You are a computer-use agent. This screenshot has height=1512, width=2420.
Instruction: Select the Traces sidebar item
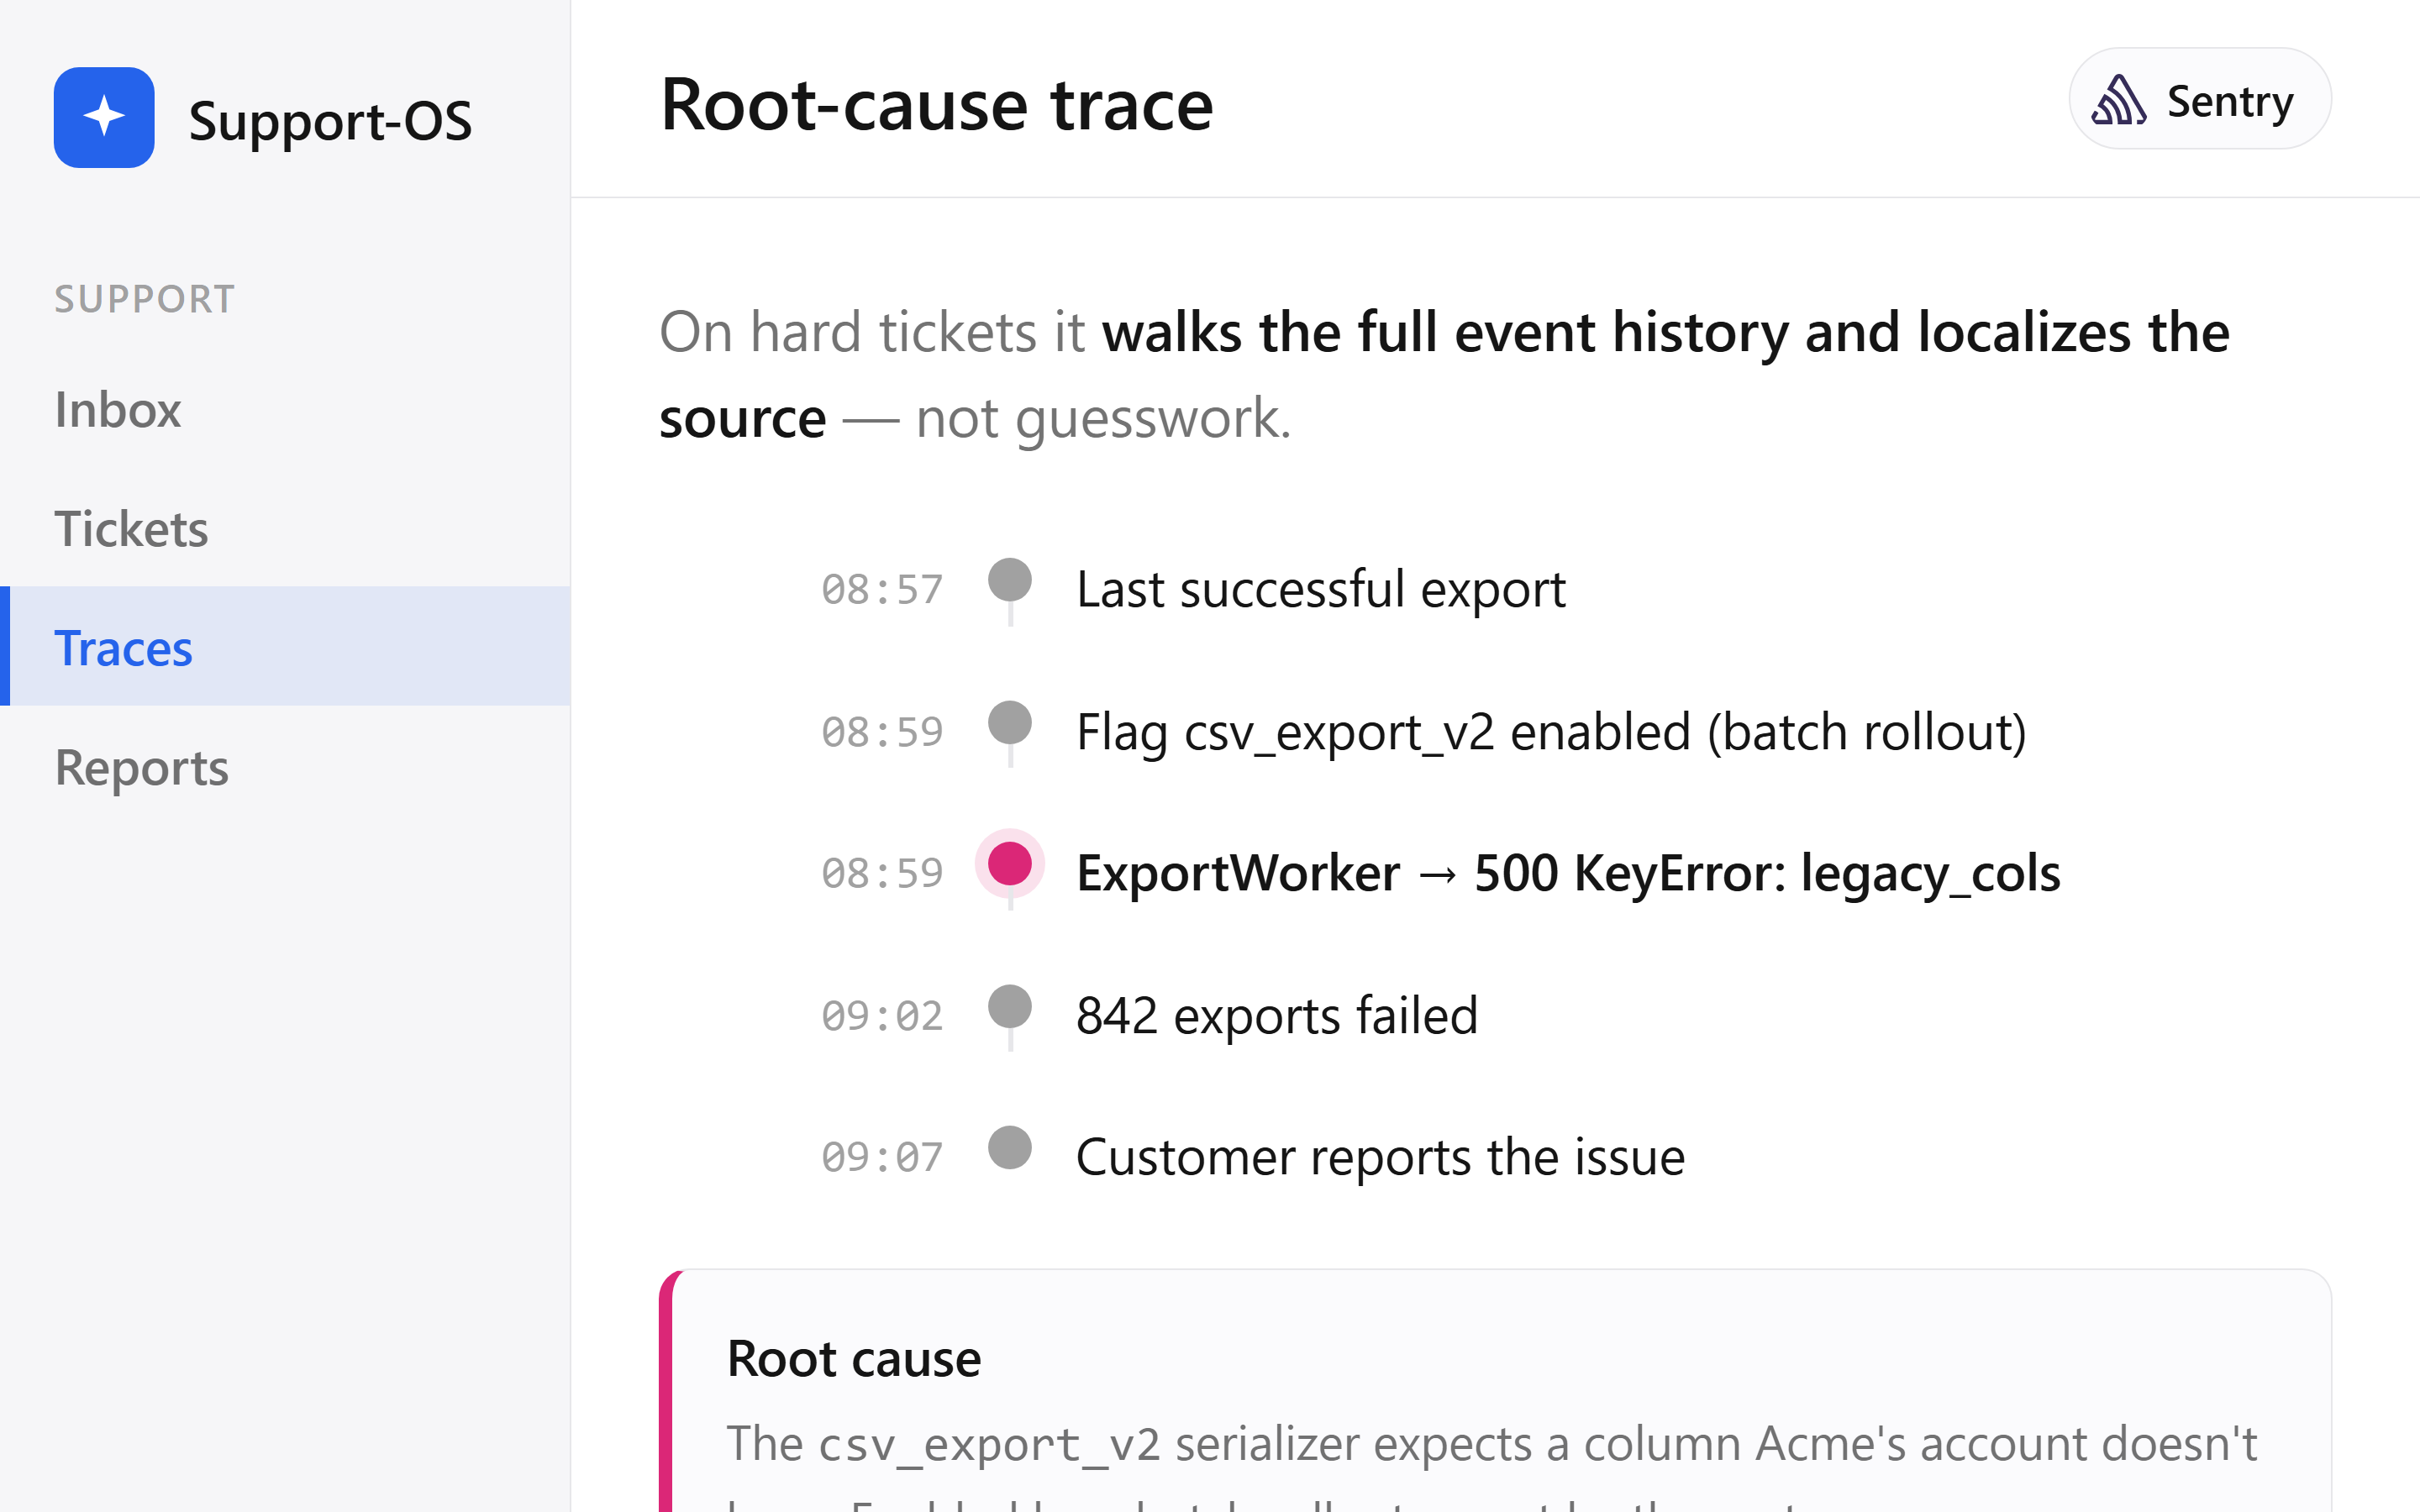coord(285,646)
